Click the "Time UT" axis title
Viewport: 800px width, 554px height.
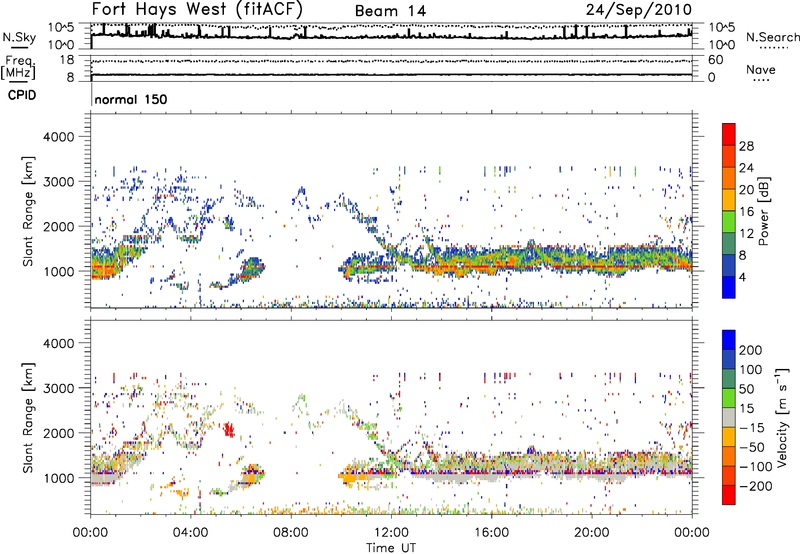click(391, 547)
